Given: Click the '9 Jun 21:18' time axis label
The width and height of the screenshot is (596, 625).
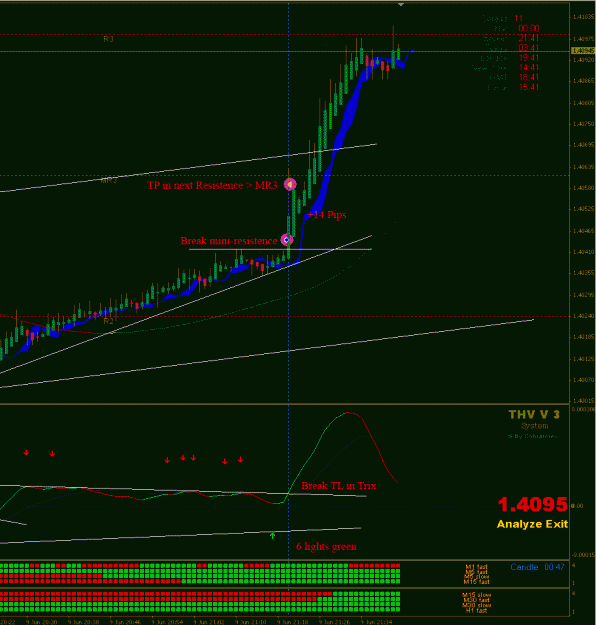Looking at the screenshot, I should click(x=293, y=622).
